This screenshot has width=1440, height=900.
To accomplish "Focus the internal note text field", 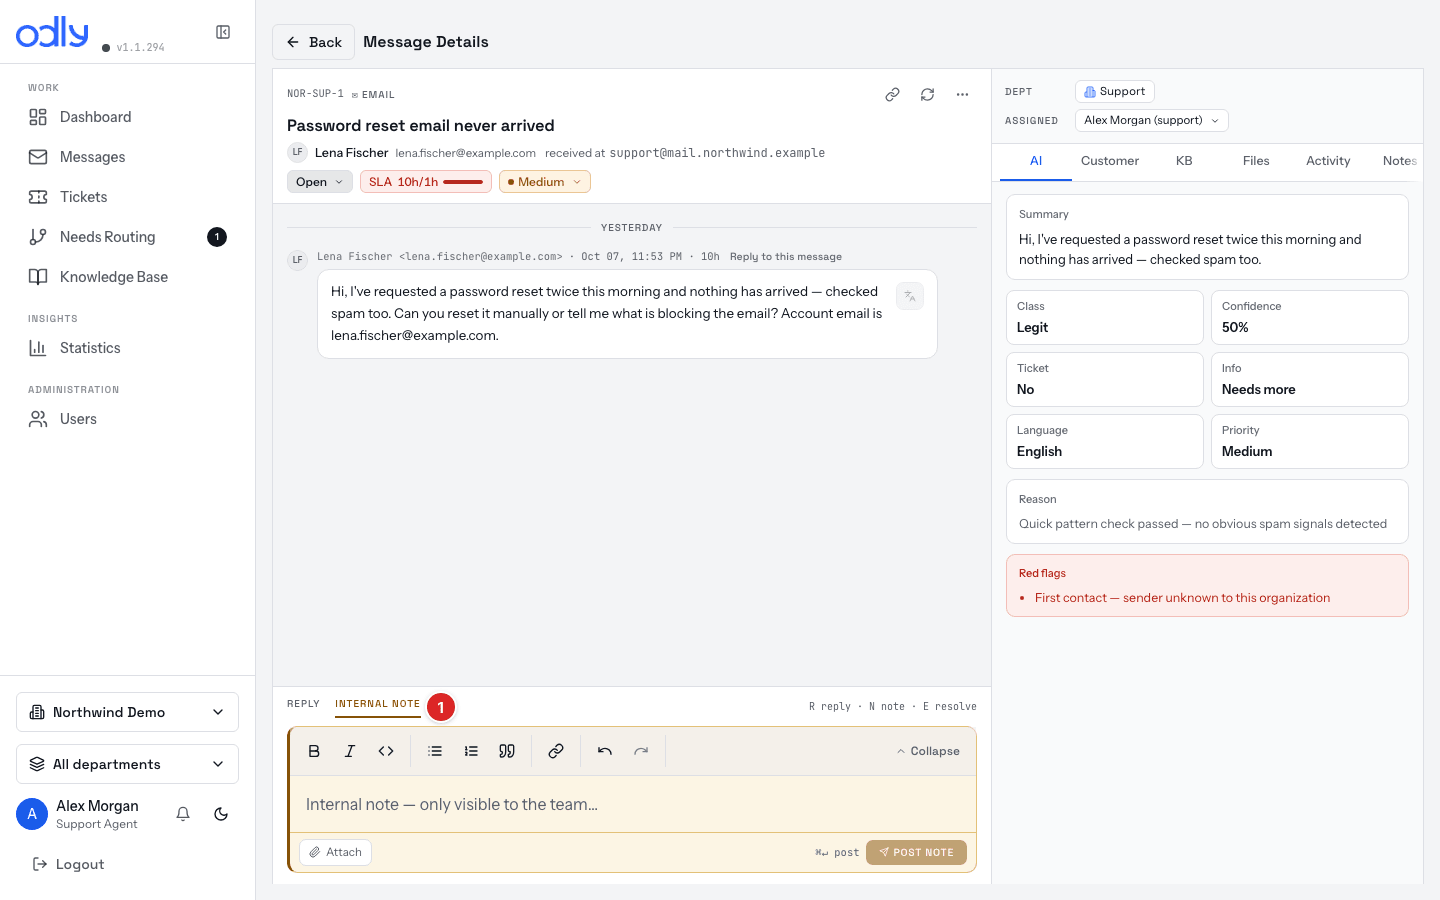I will coord(632,804).
